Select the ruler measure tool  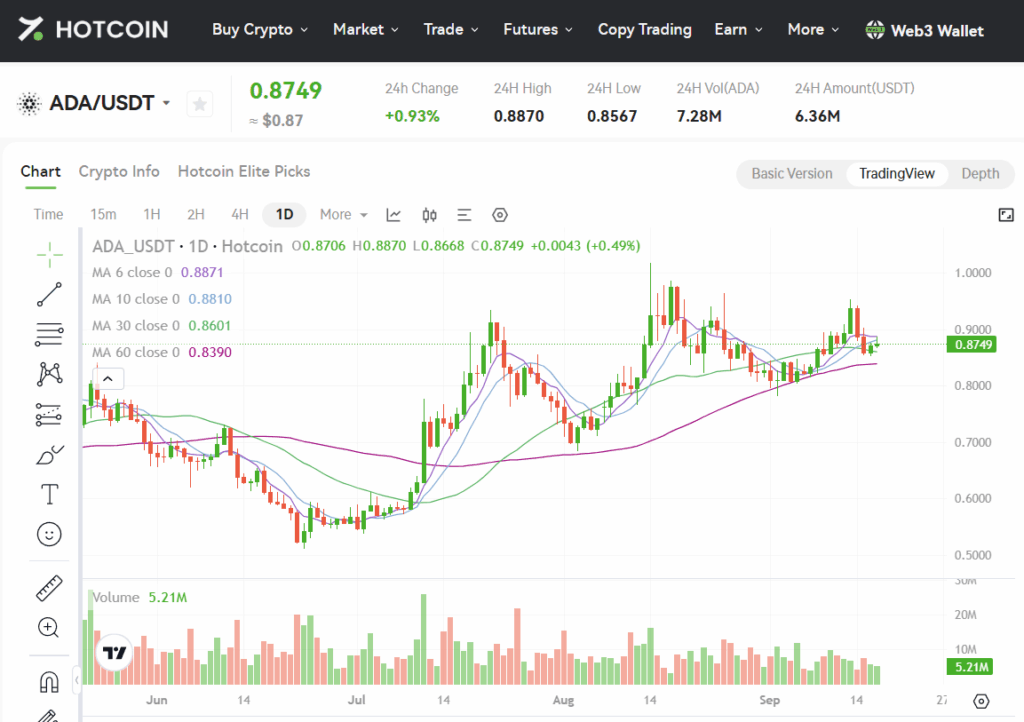click(x=50, y=588)
